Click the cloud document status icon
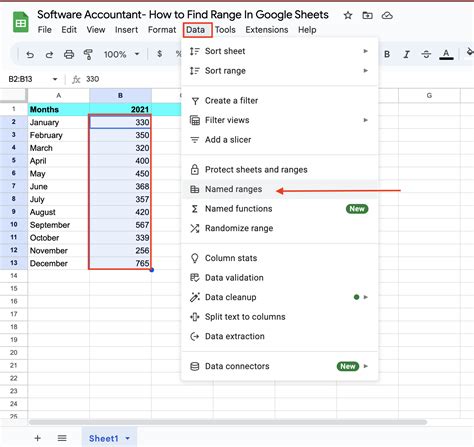This screenshot has width=474, height=447. 387,15
